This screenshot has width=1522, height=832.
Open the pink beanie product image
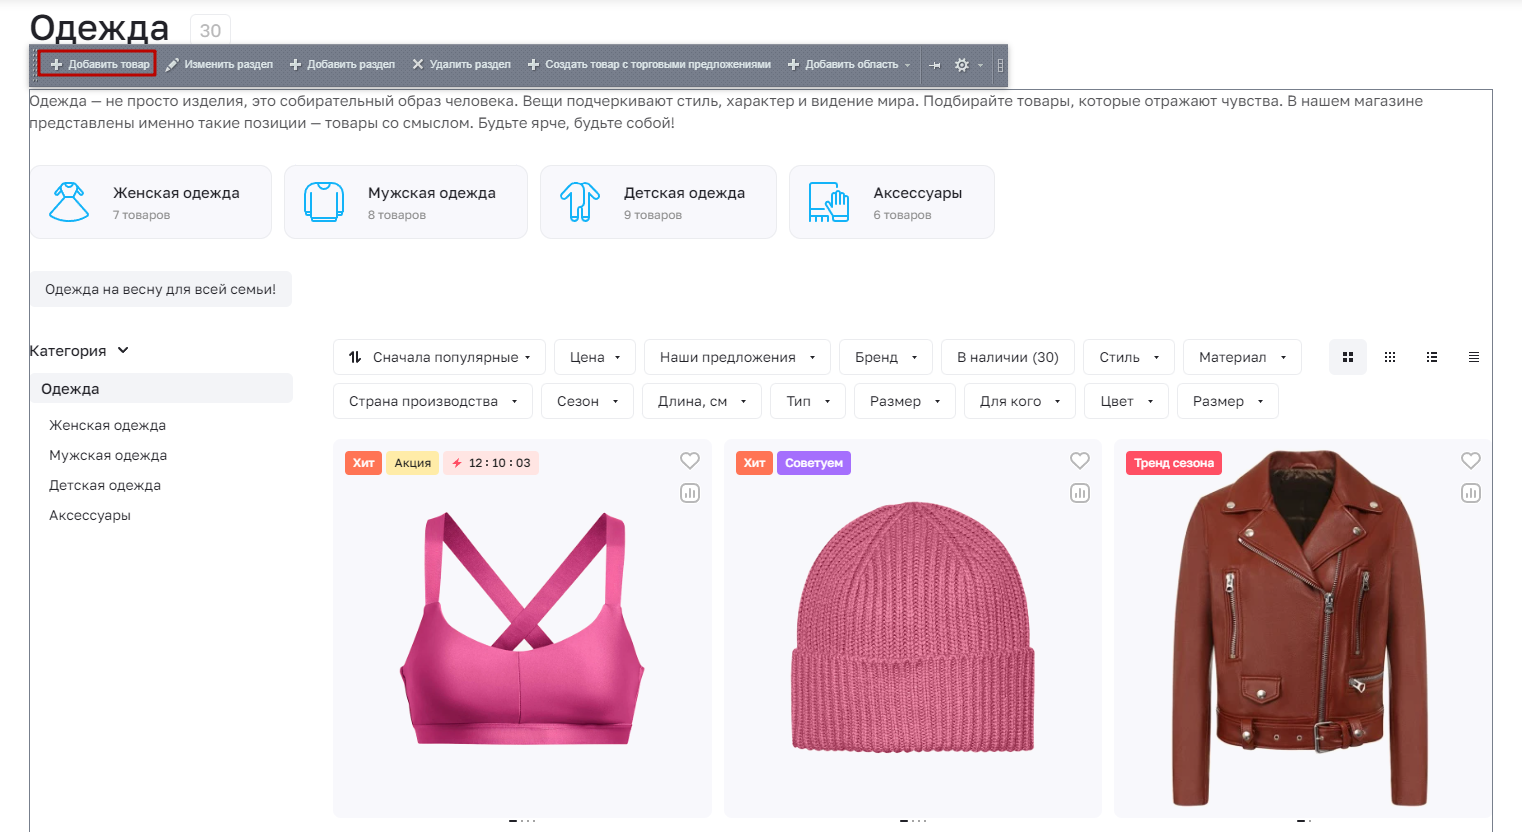click(x=913, y=628)
